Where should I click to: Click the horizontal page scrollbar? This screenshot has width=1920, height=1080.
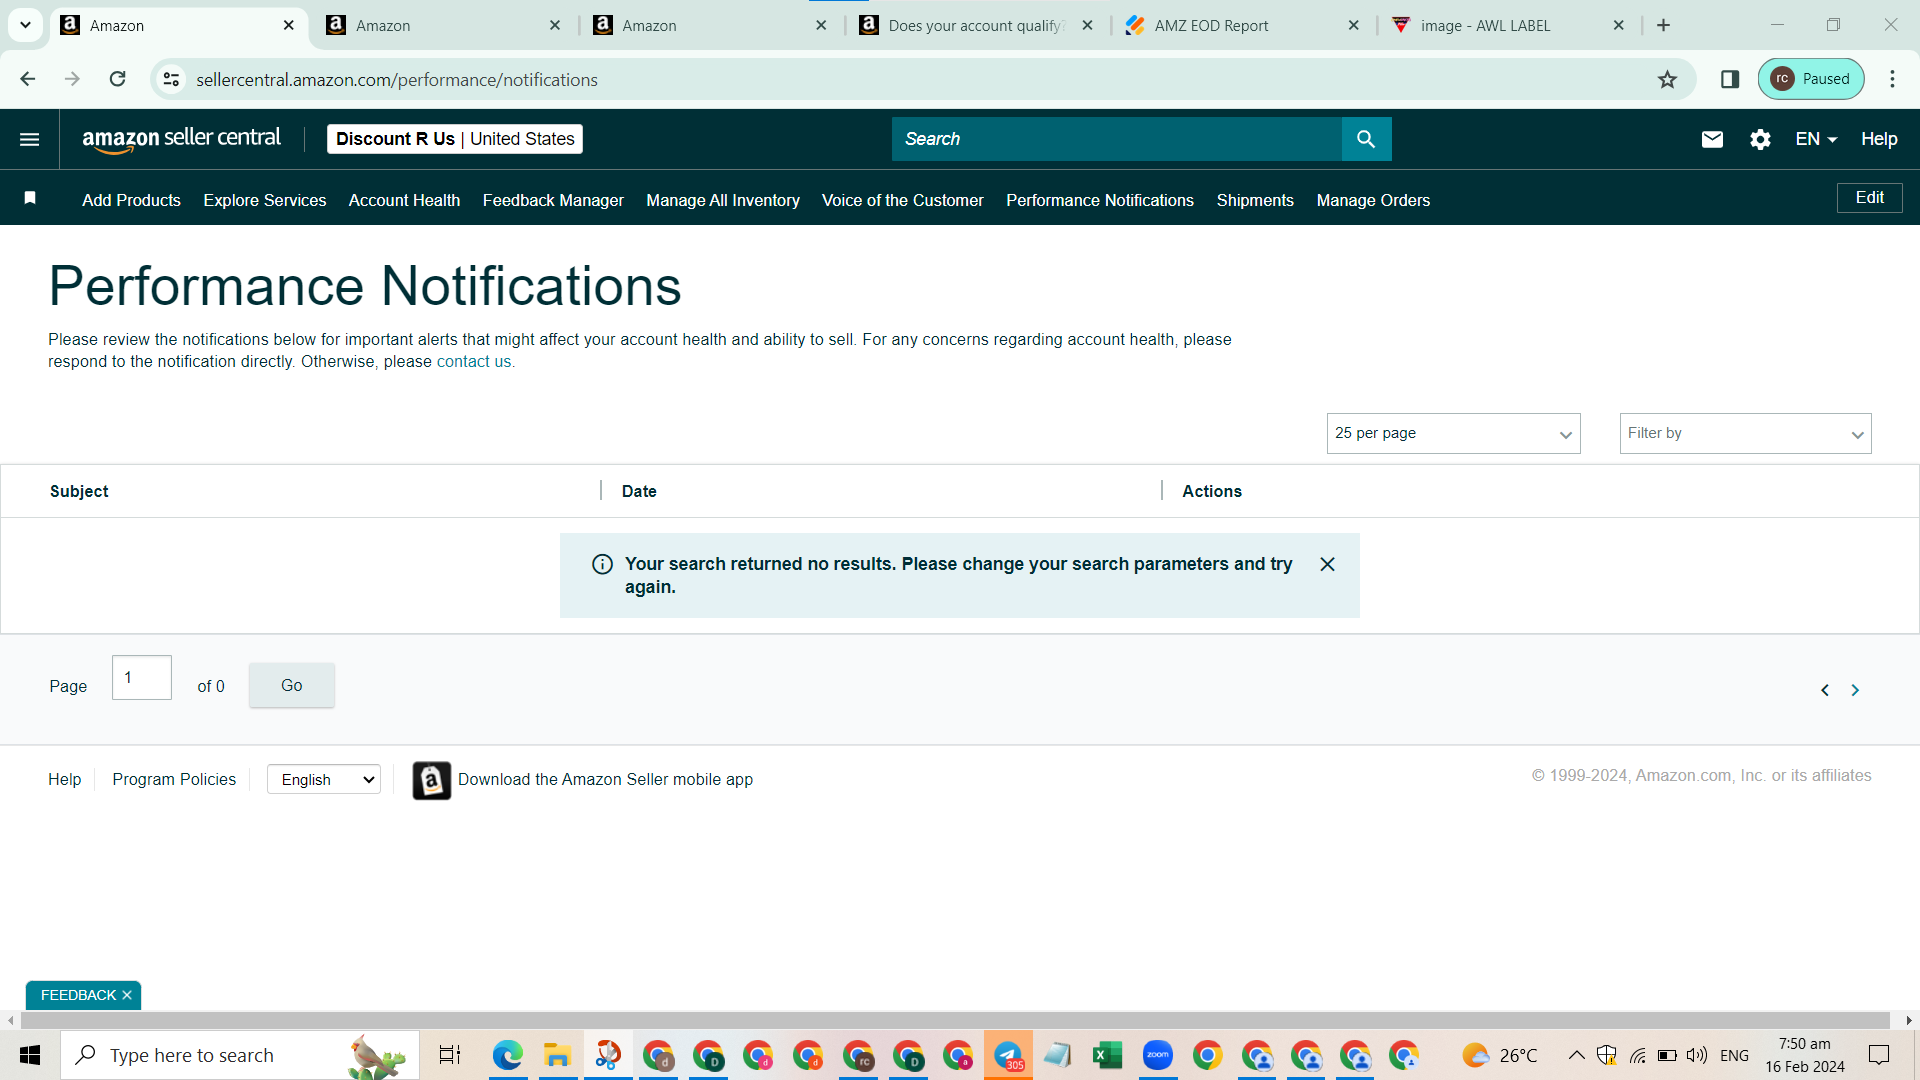(x=955, y=1020)
